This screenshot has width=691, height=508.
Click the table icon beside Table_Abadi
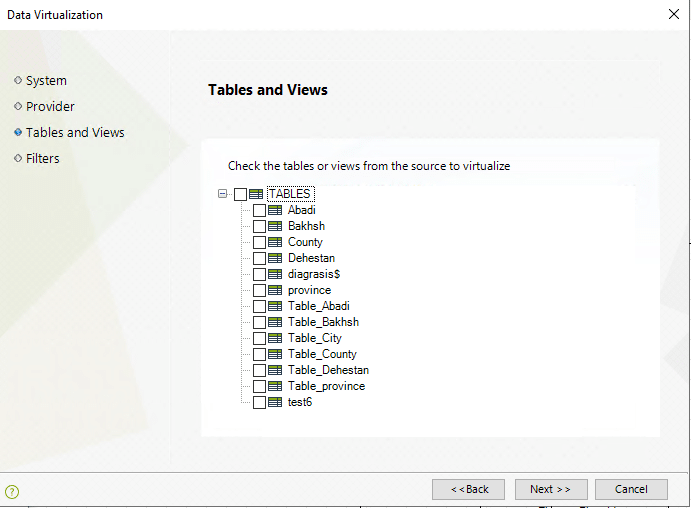275,306
